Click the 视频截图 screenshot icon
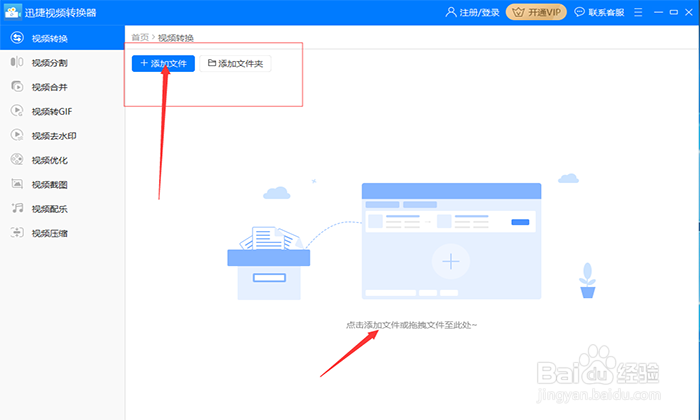The width and height of the screenshot is (700, 420). point(17,184)
